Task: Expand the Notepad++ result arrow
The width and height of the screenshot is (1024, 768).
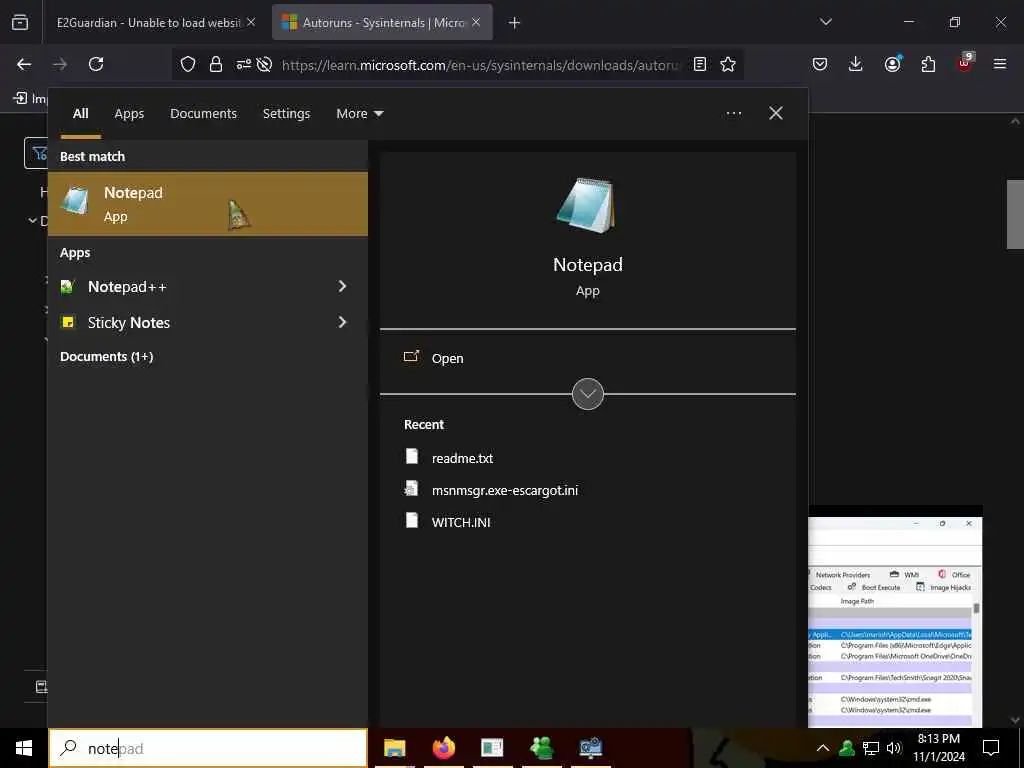Action: [342, 286]
